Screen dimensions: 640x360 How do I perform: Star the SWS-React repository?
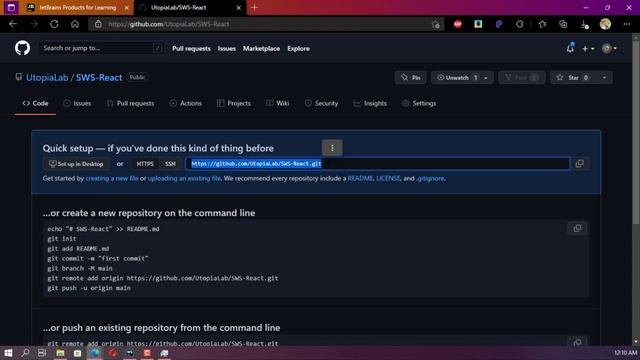573,78
